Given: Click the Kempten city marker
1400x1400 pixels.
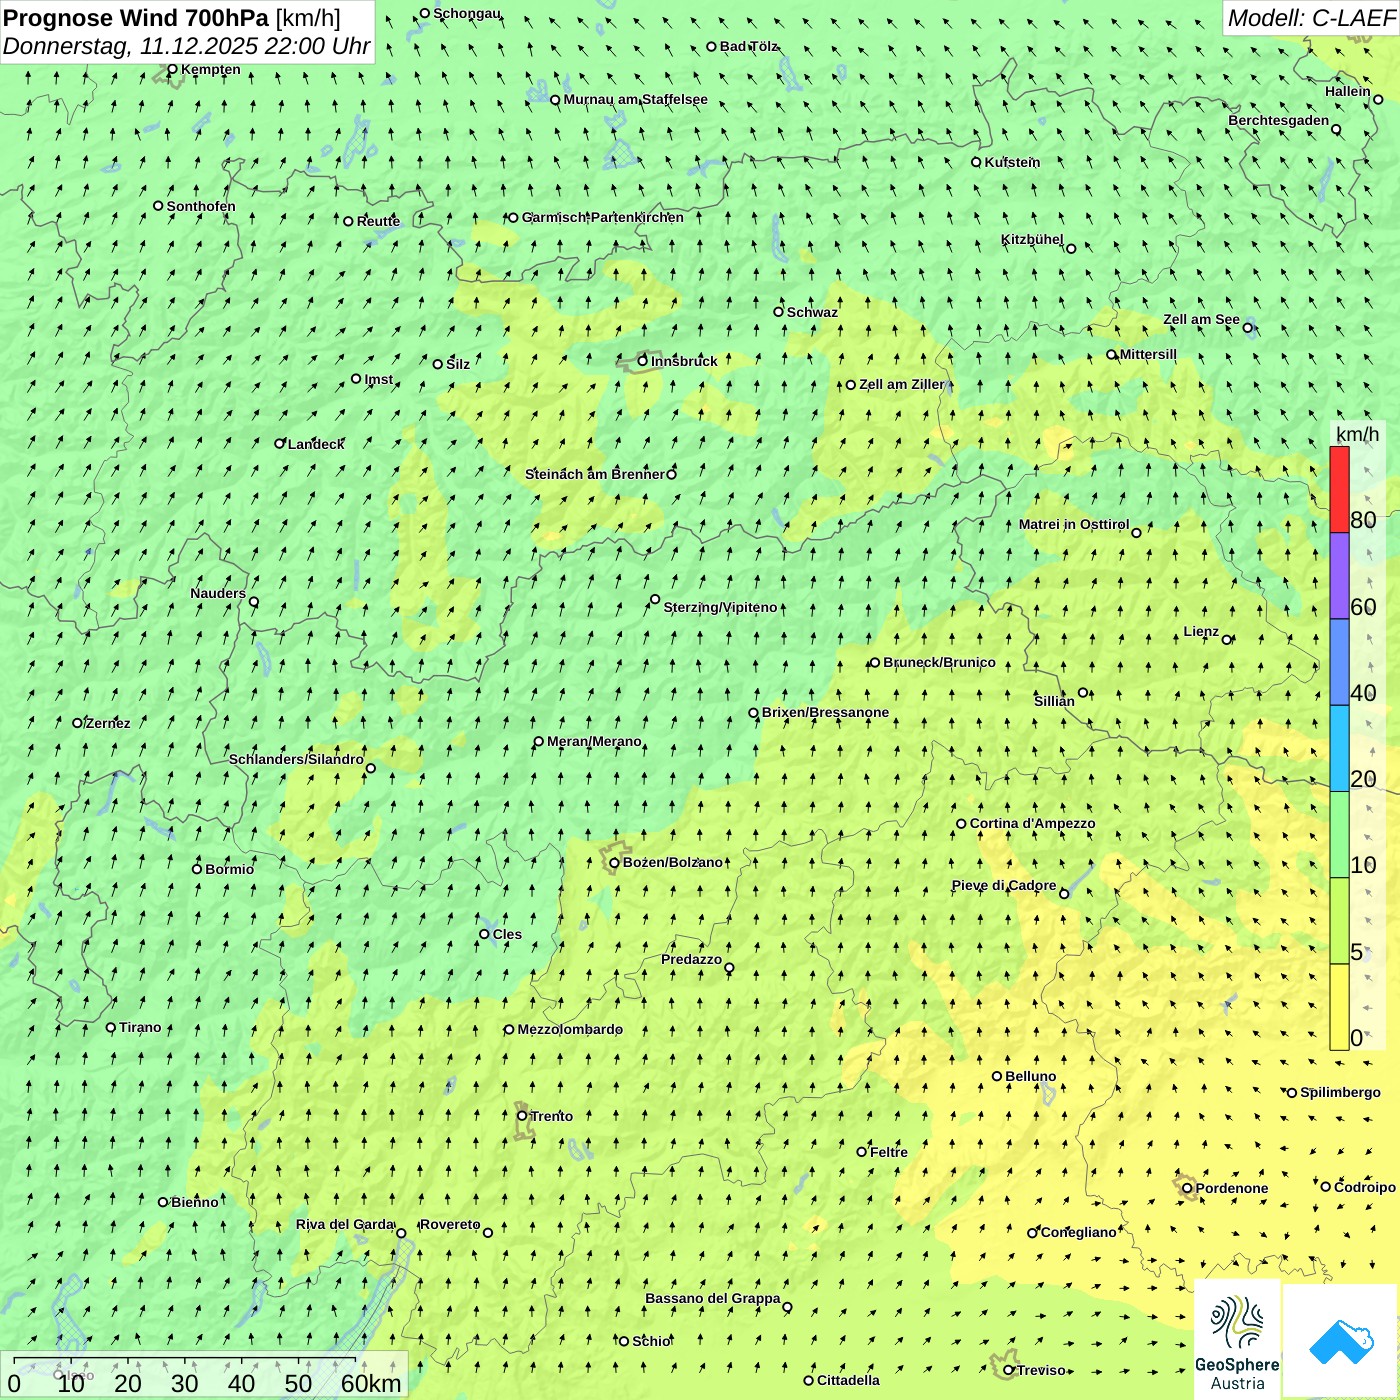Looking at the screenshot, I should pyautogui.click(x=172, y=70).
